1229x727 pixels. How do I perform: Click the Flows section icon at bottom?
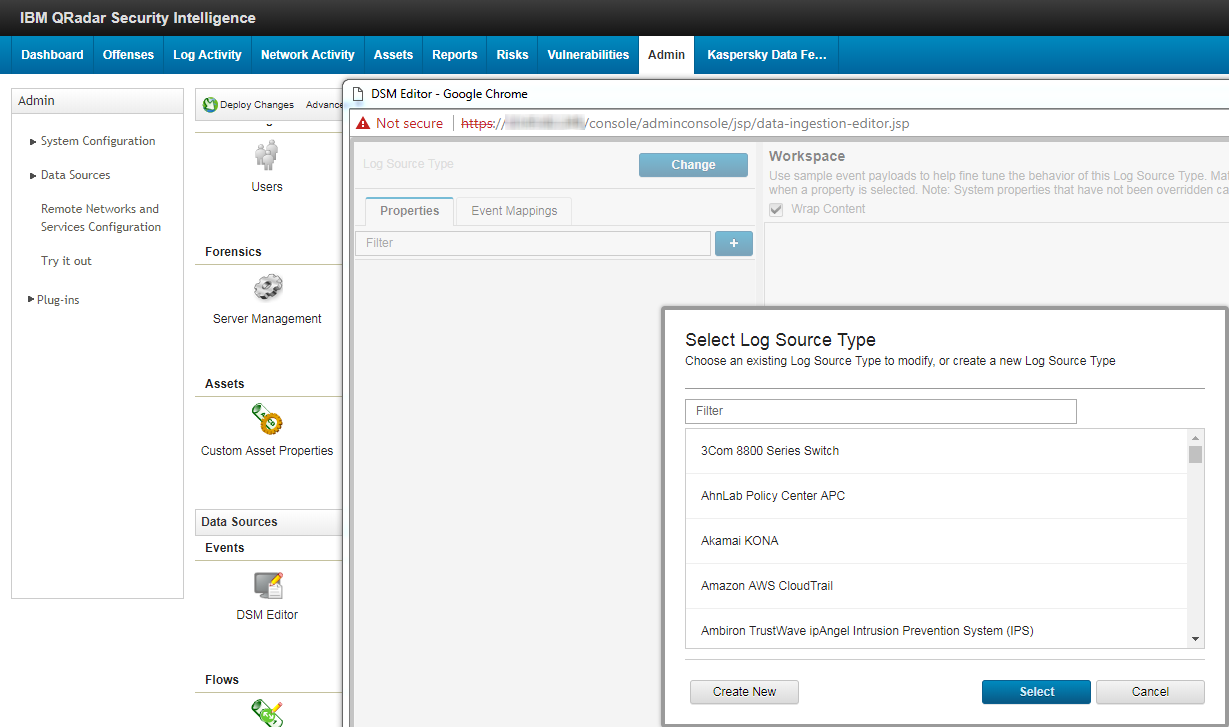click(267, 712)
